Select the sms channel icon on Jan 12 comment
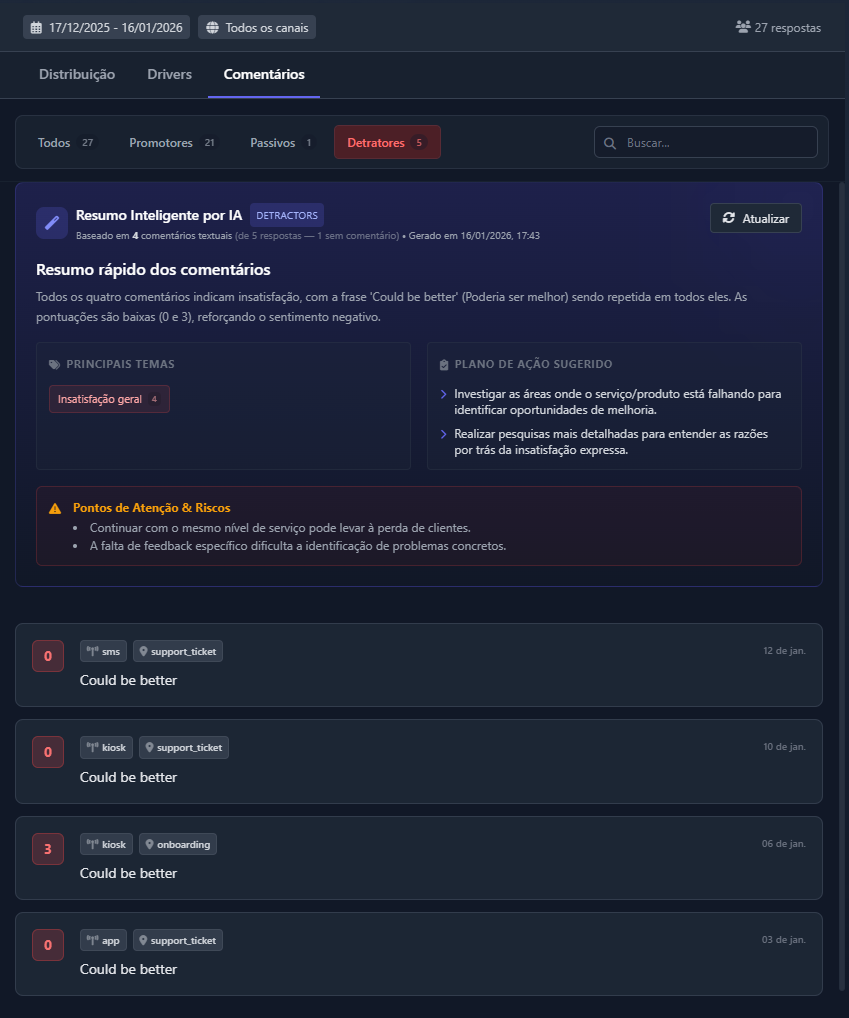849x1018 pixels. tap(91, 651)
